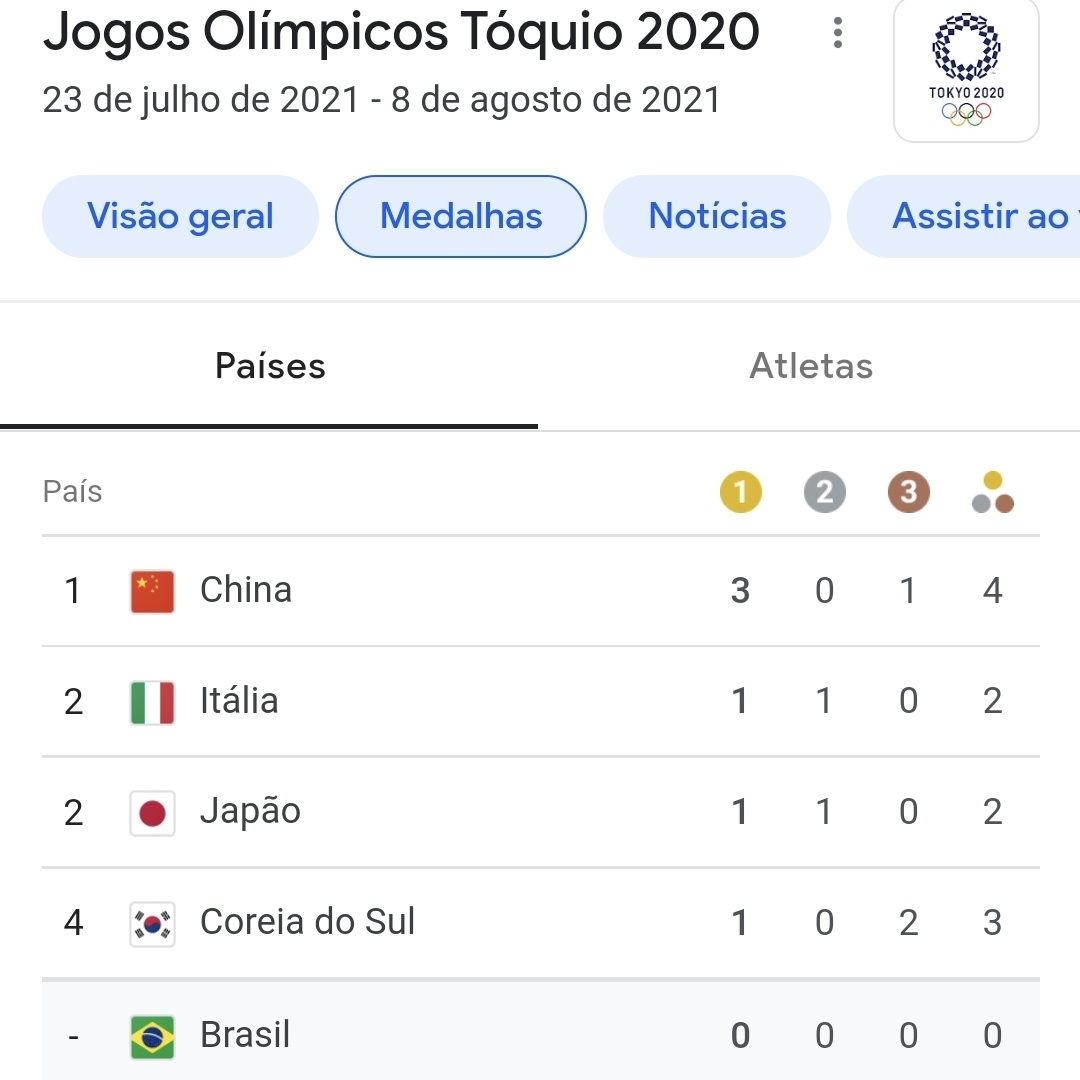Click the gold medal column icon
This screenshot has width=1080, height=1080.
740,492
